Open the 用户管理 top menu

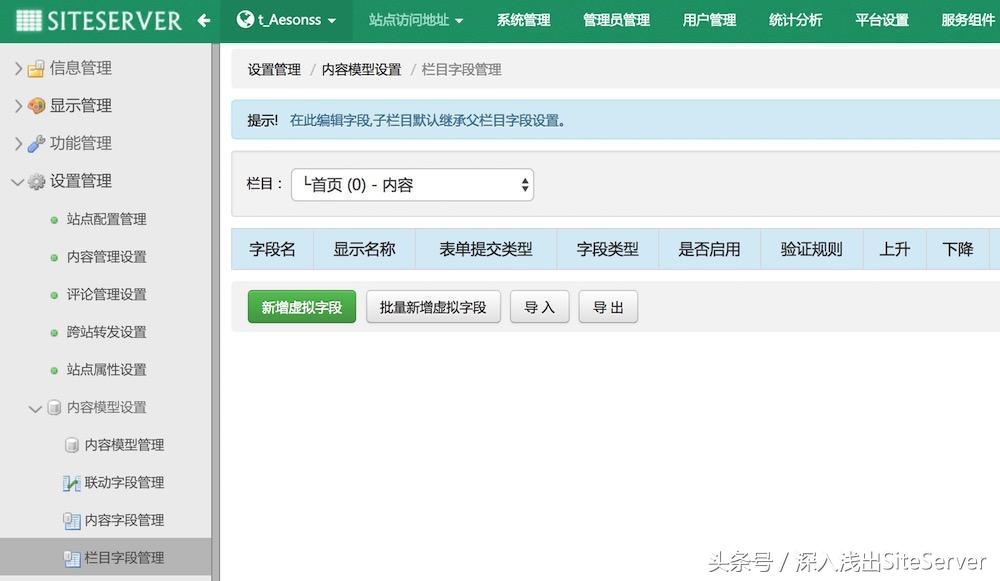[709, 20]
